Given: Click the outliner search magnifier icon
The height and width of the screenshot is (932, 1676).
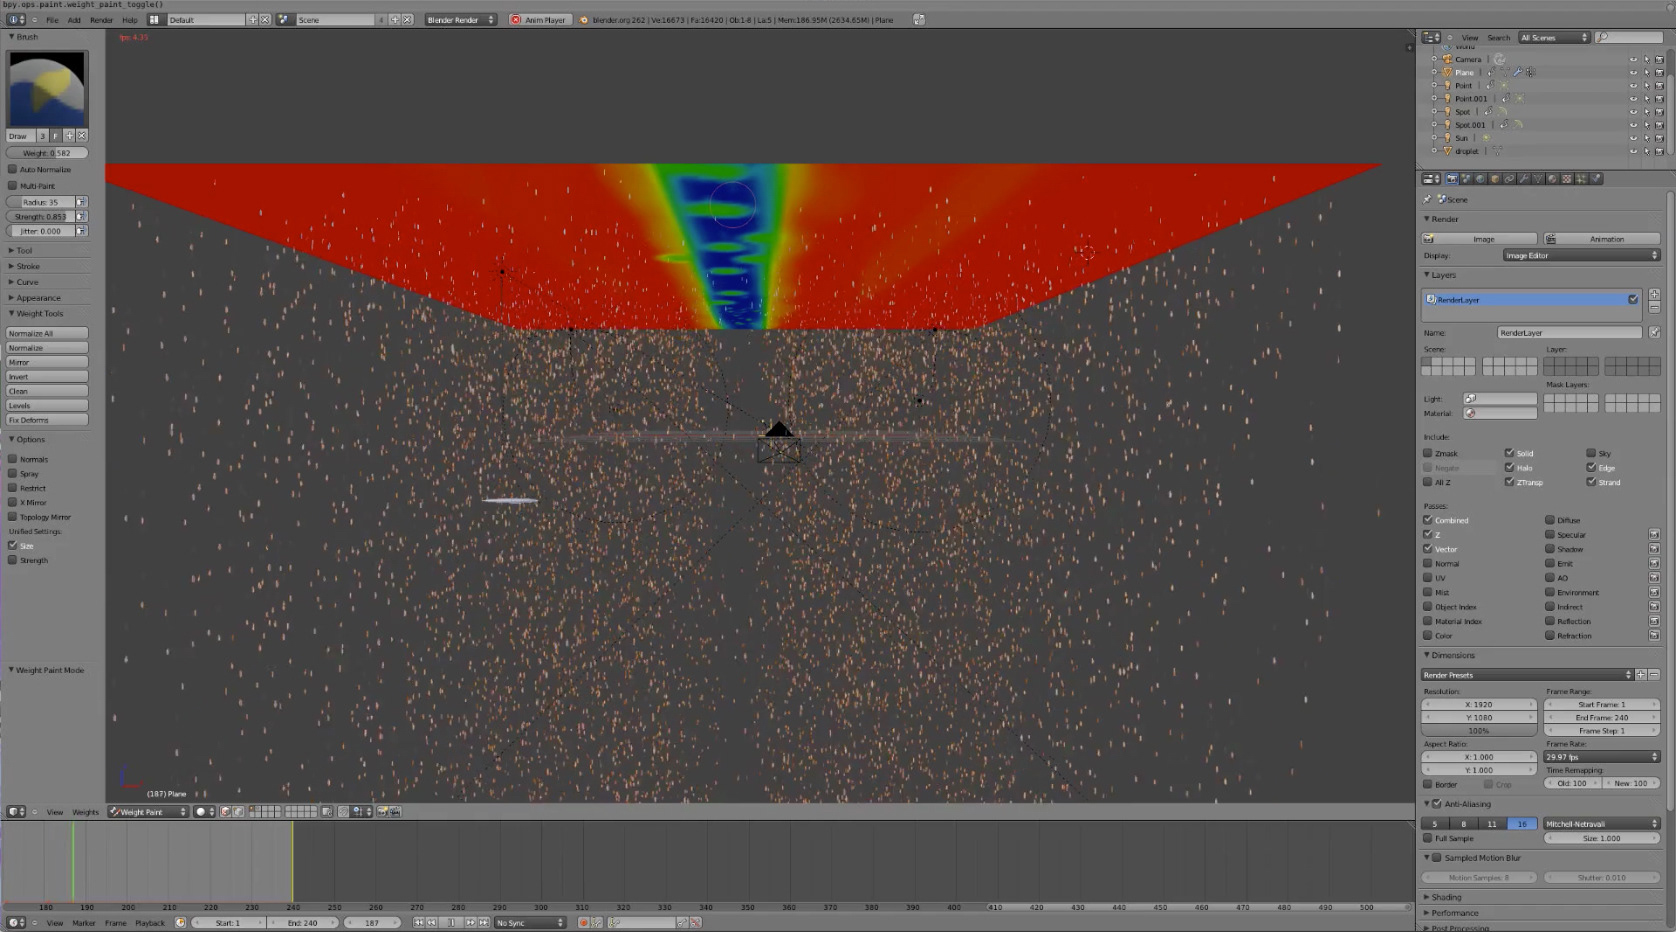Looking at the screenshot, I should click(x=1603, y=37).
